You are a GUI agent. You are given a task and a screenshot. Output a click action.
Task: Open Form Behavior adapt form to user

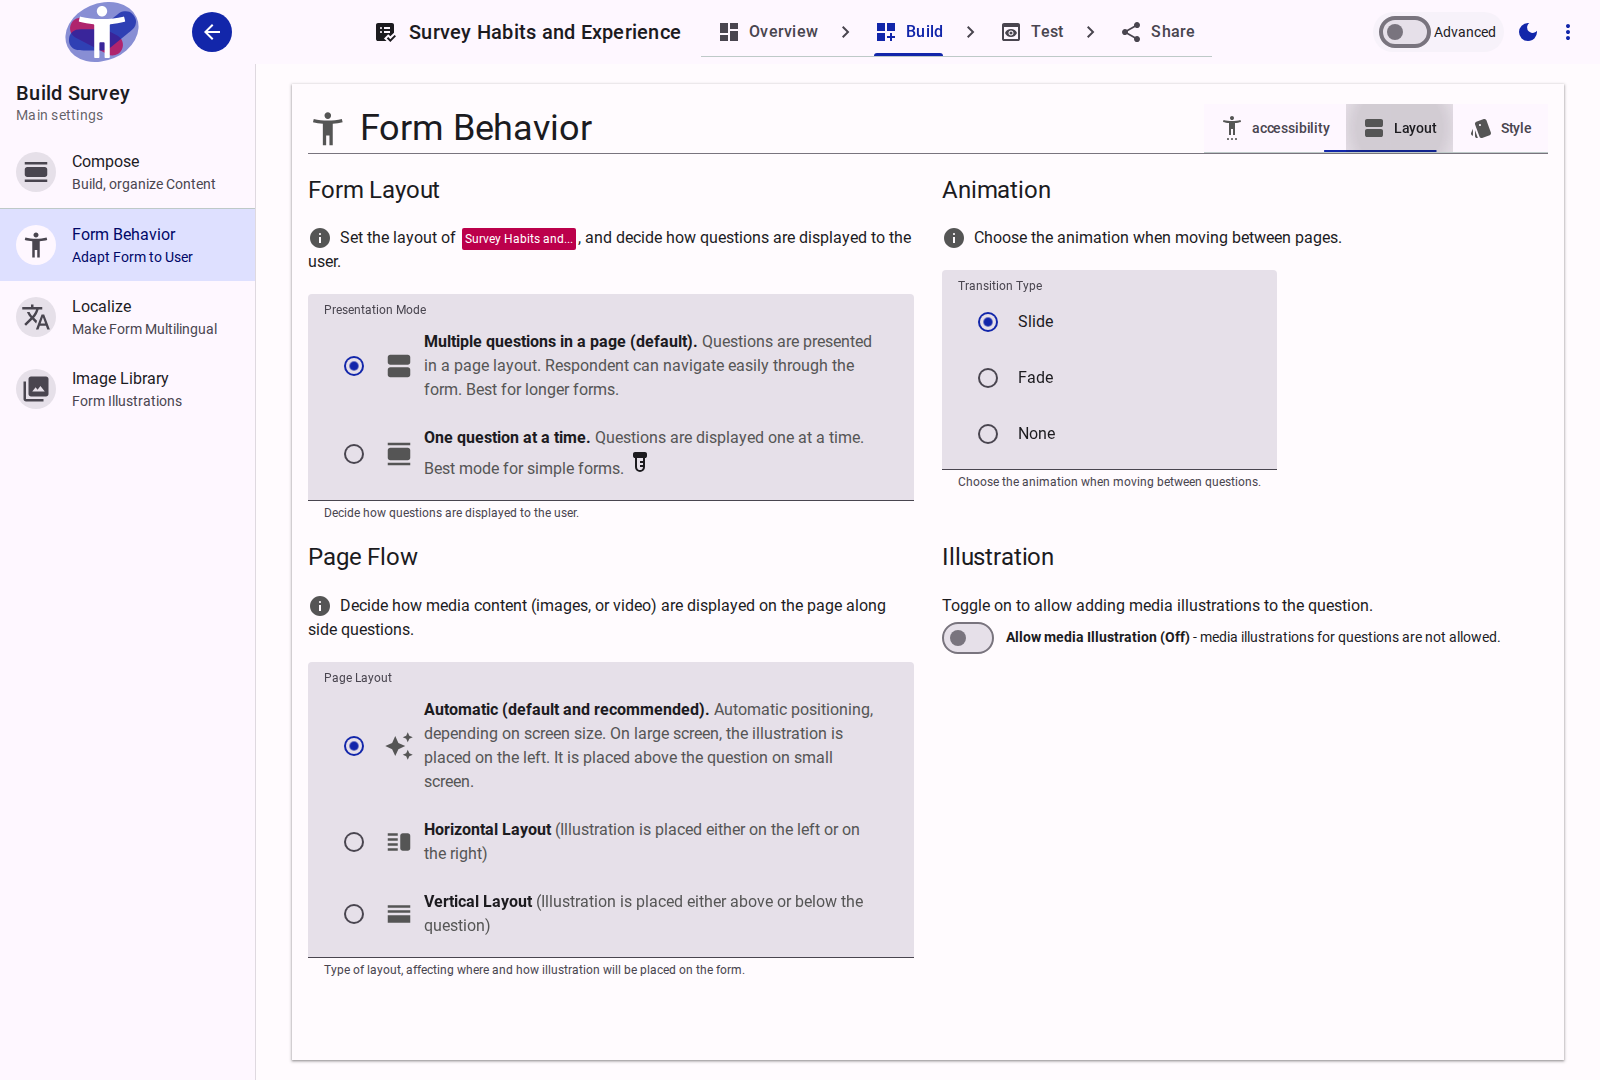click(x=128, y=245)
